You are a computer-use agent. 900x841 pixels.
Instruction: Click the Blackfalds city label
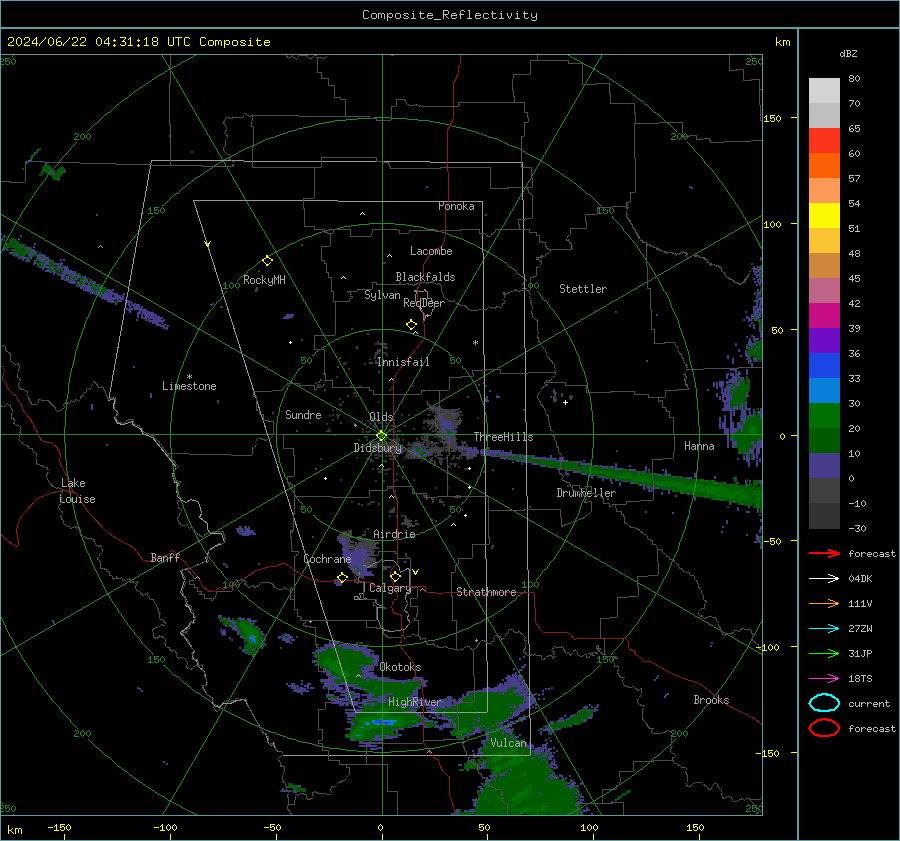[x=425, y=277]
